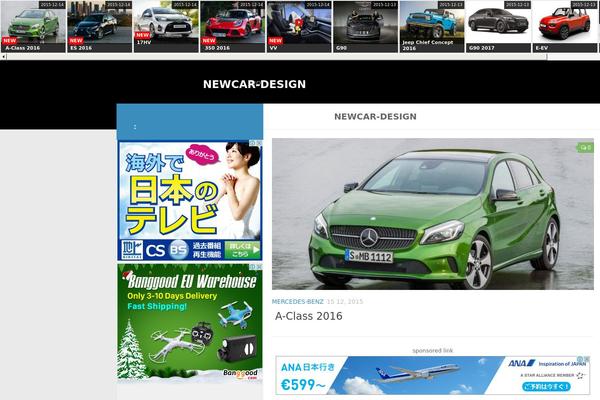Close the Banggood ad with its X icon
Viewport: 600px width, 400px height.
[259, 266]
